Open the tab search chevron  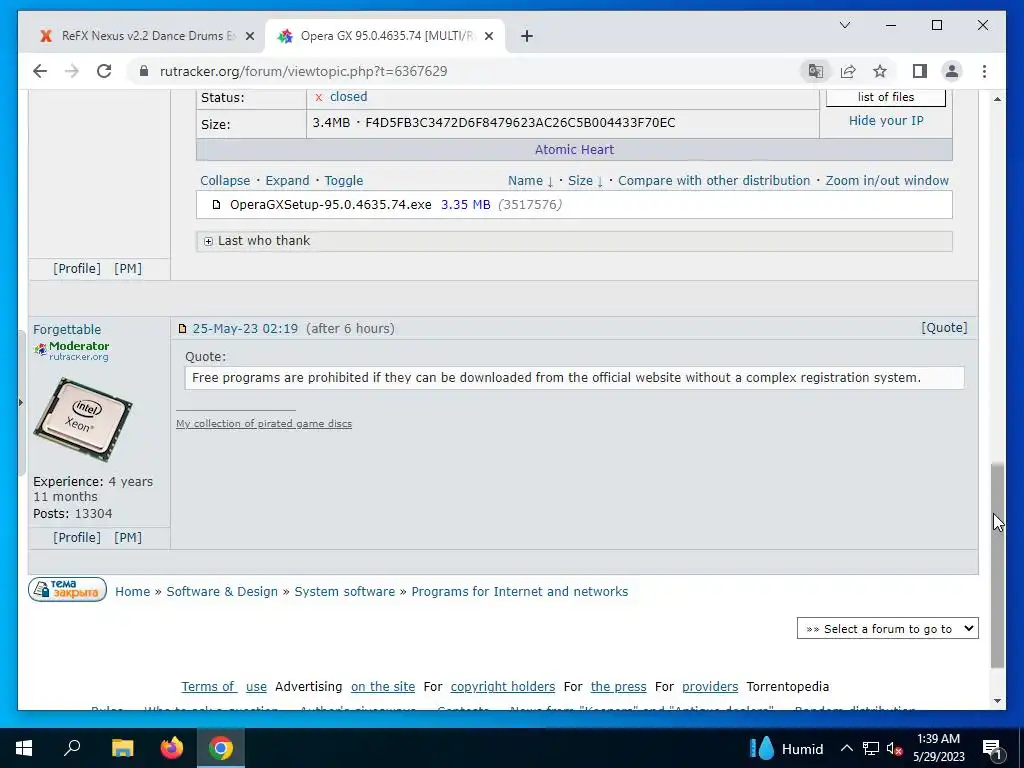tap(844, 25)
